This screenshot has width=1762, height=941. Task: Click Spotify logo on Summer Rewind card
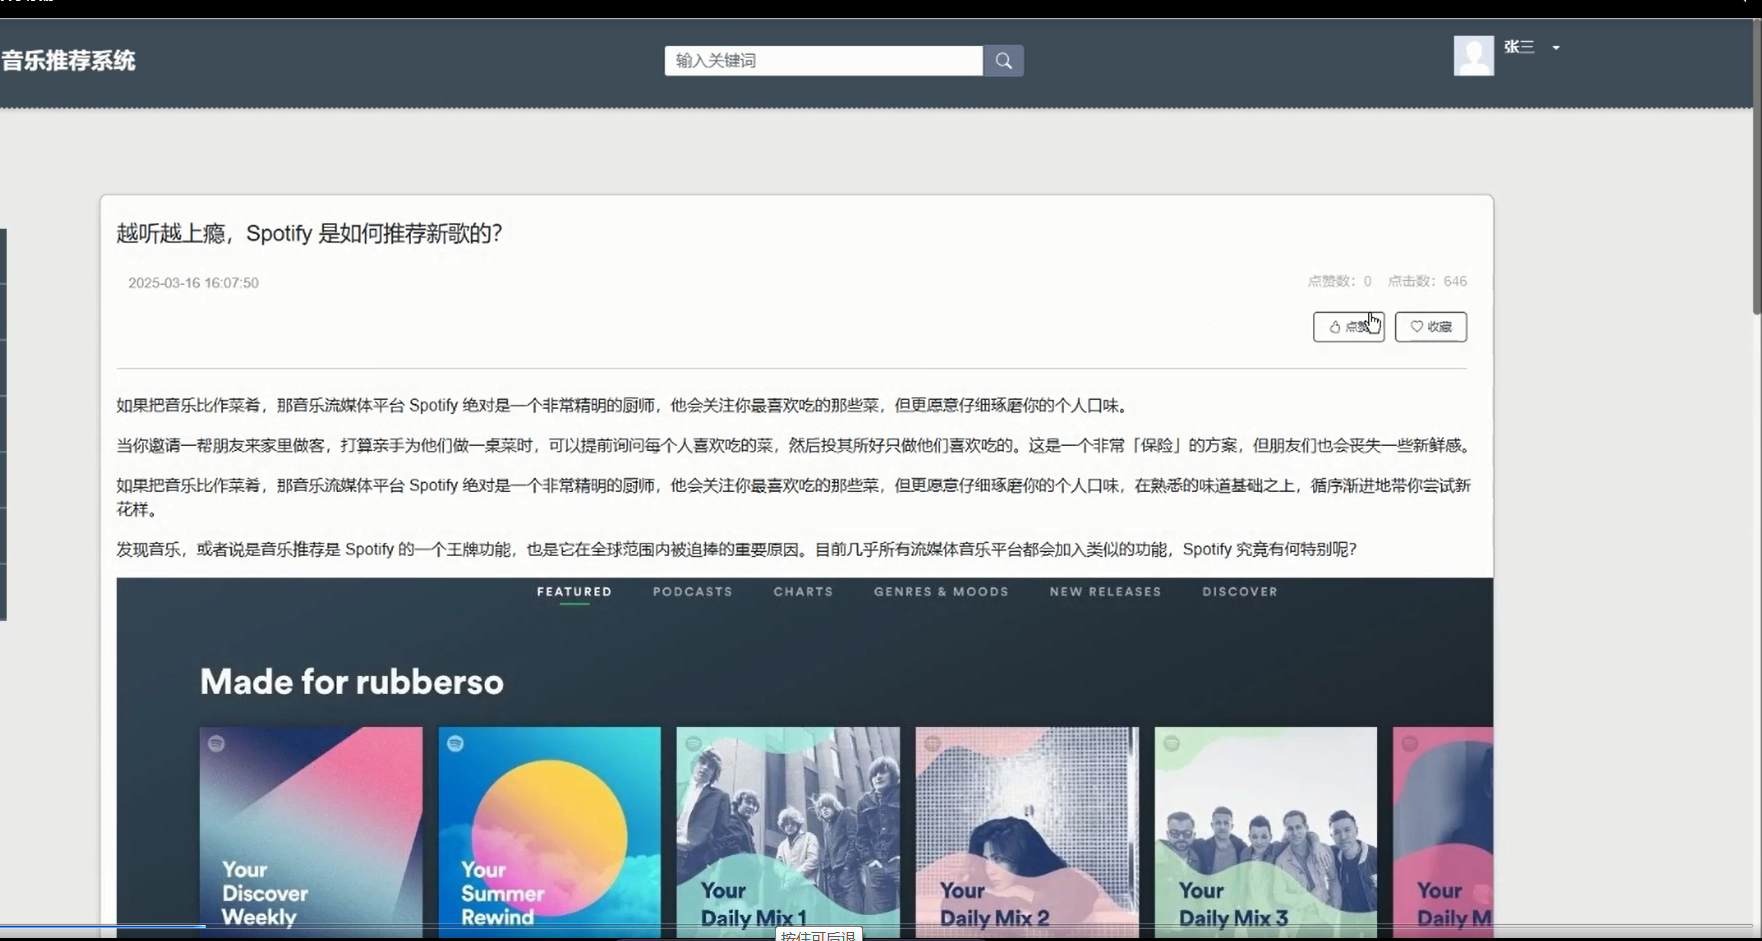pos(456,743)
